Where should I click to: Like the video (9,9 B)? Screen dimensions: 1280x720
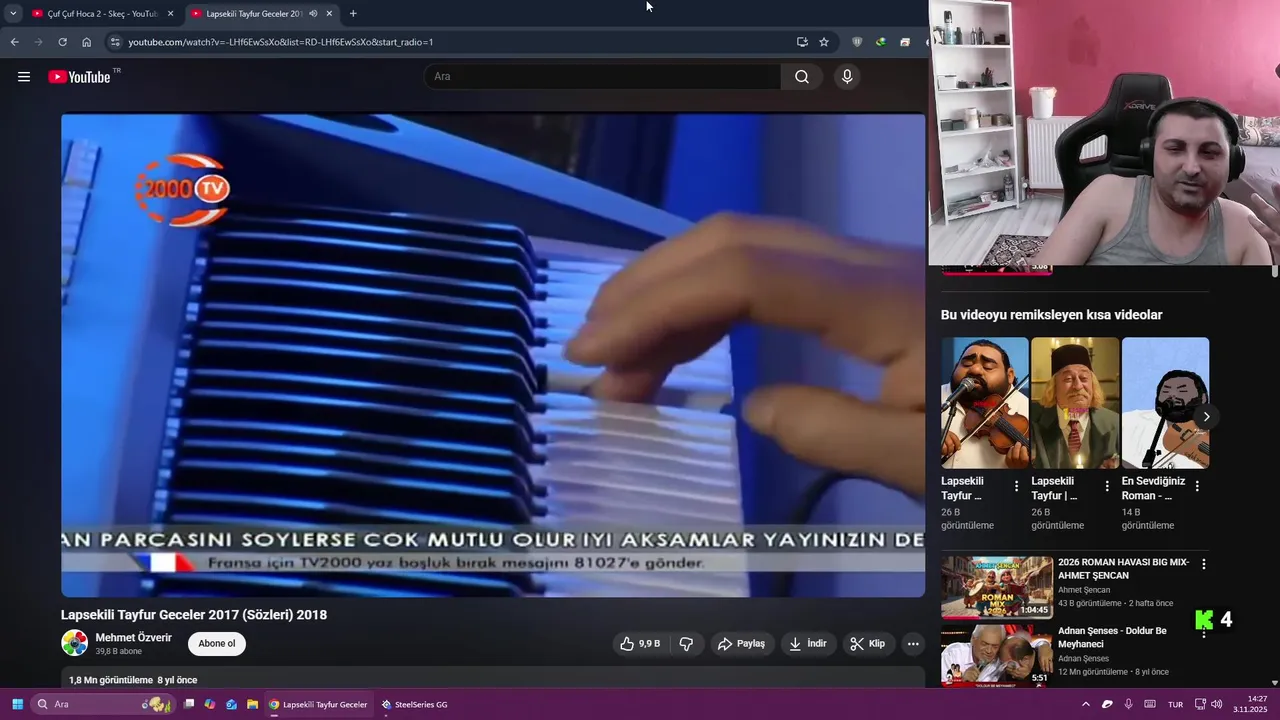pyautogui.click(x=640, y=644)
